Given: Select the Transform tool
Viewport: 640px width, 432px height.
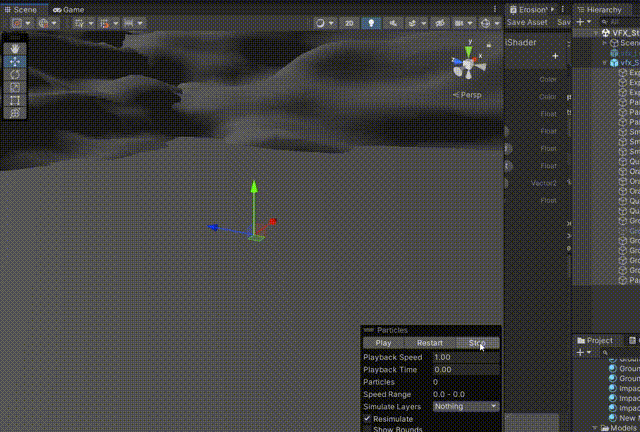Looking at the screenshot, I should coord(15,113).
